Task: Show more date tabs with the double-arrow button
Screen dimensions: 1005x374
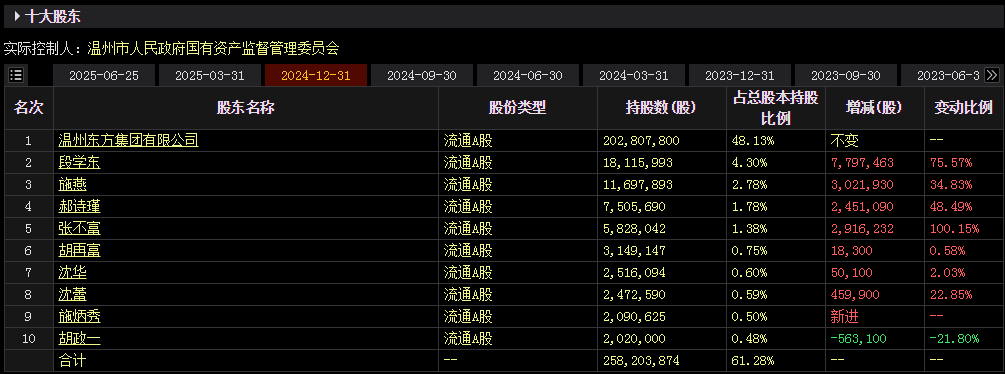Action: [992, 75]
